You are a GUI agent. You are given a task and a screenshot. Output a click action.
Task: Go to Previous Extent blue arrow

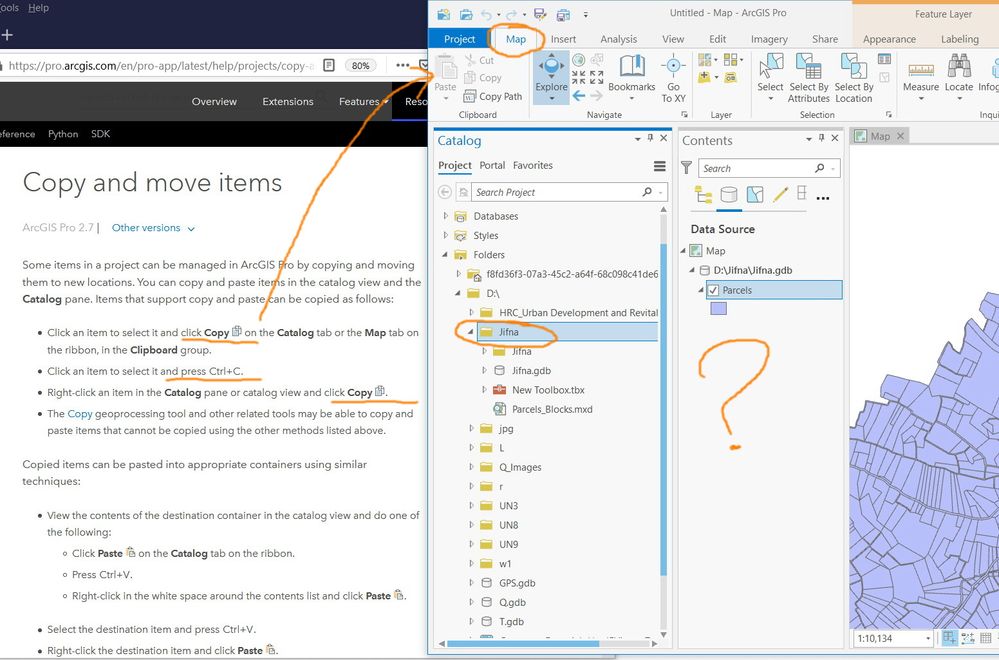pyautogui.click(x=579, y=96)
